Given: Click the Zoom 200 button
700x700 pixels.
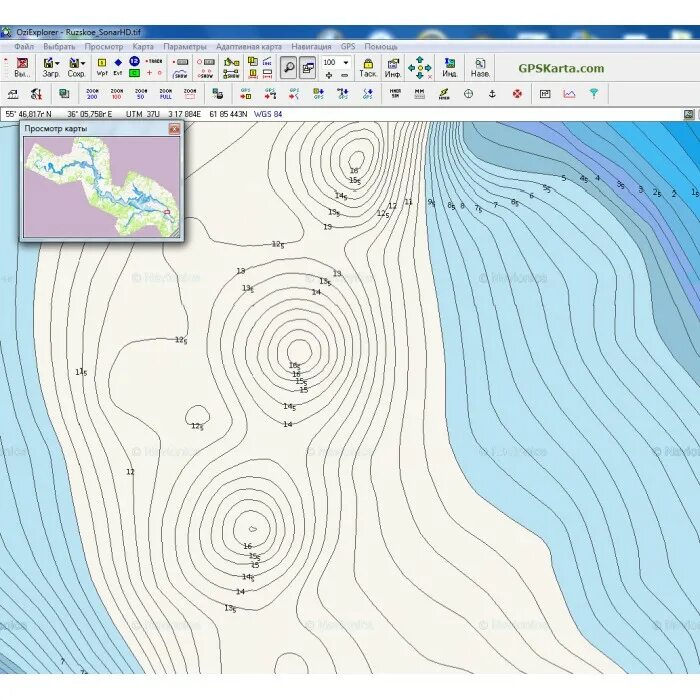Looking at the screenshot, I should [92, 94].
